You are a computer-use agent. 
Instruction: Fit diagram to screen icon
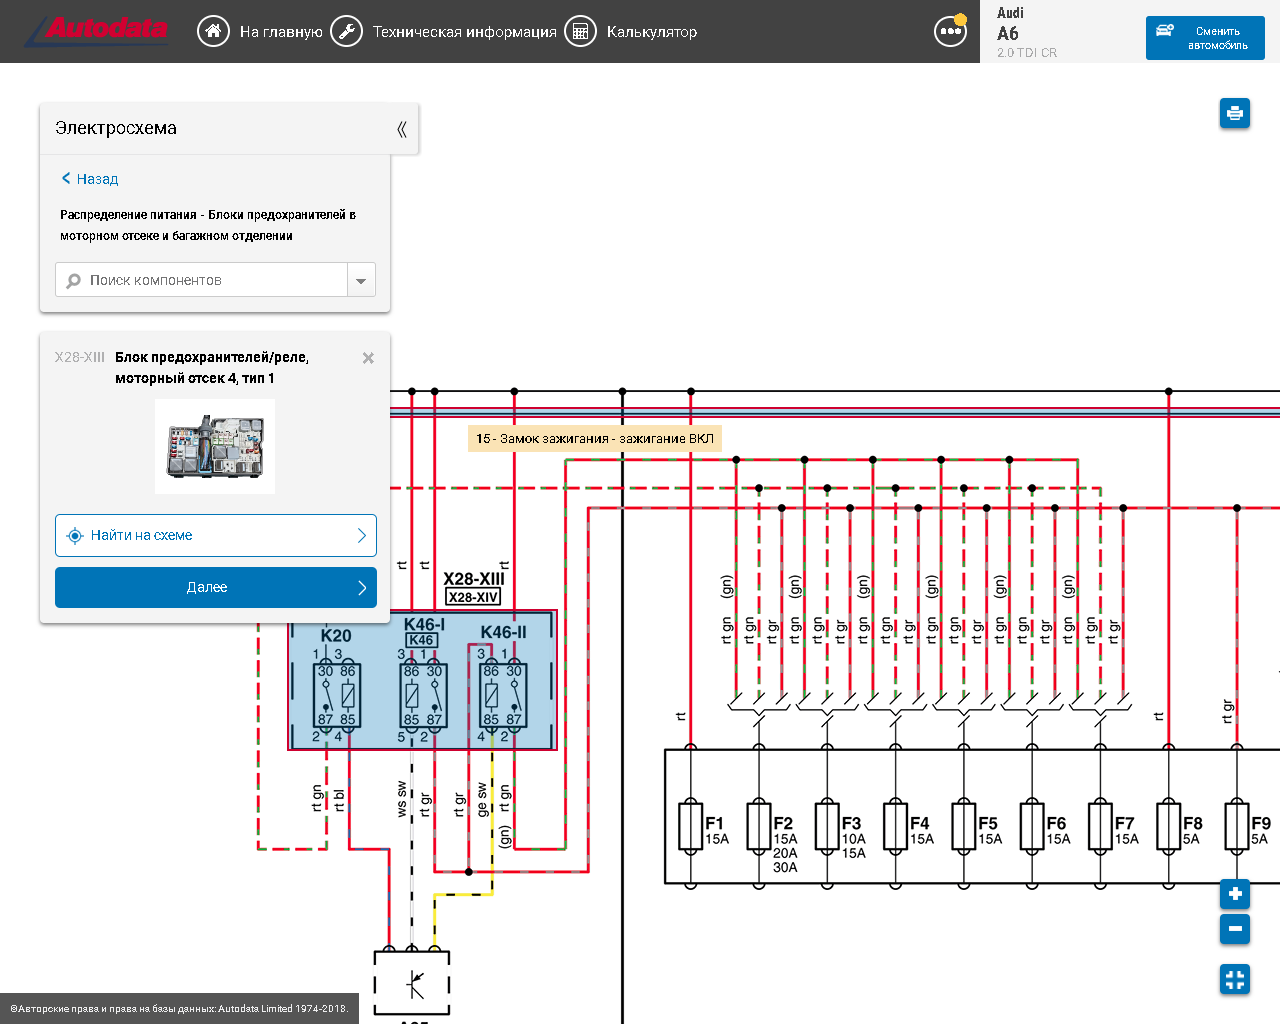1235,979
